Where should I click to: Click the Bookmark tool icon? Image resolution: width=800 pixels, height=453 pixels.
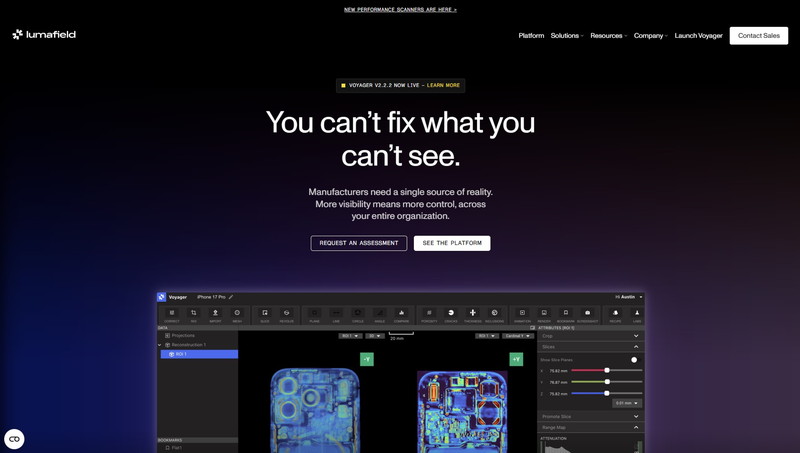(x=565, y=315)
